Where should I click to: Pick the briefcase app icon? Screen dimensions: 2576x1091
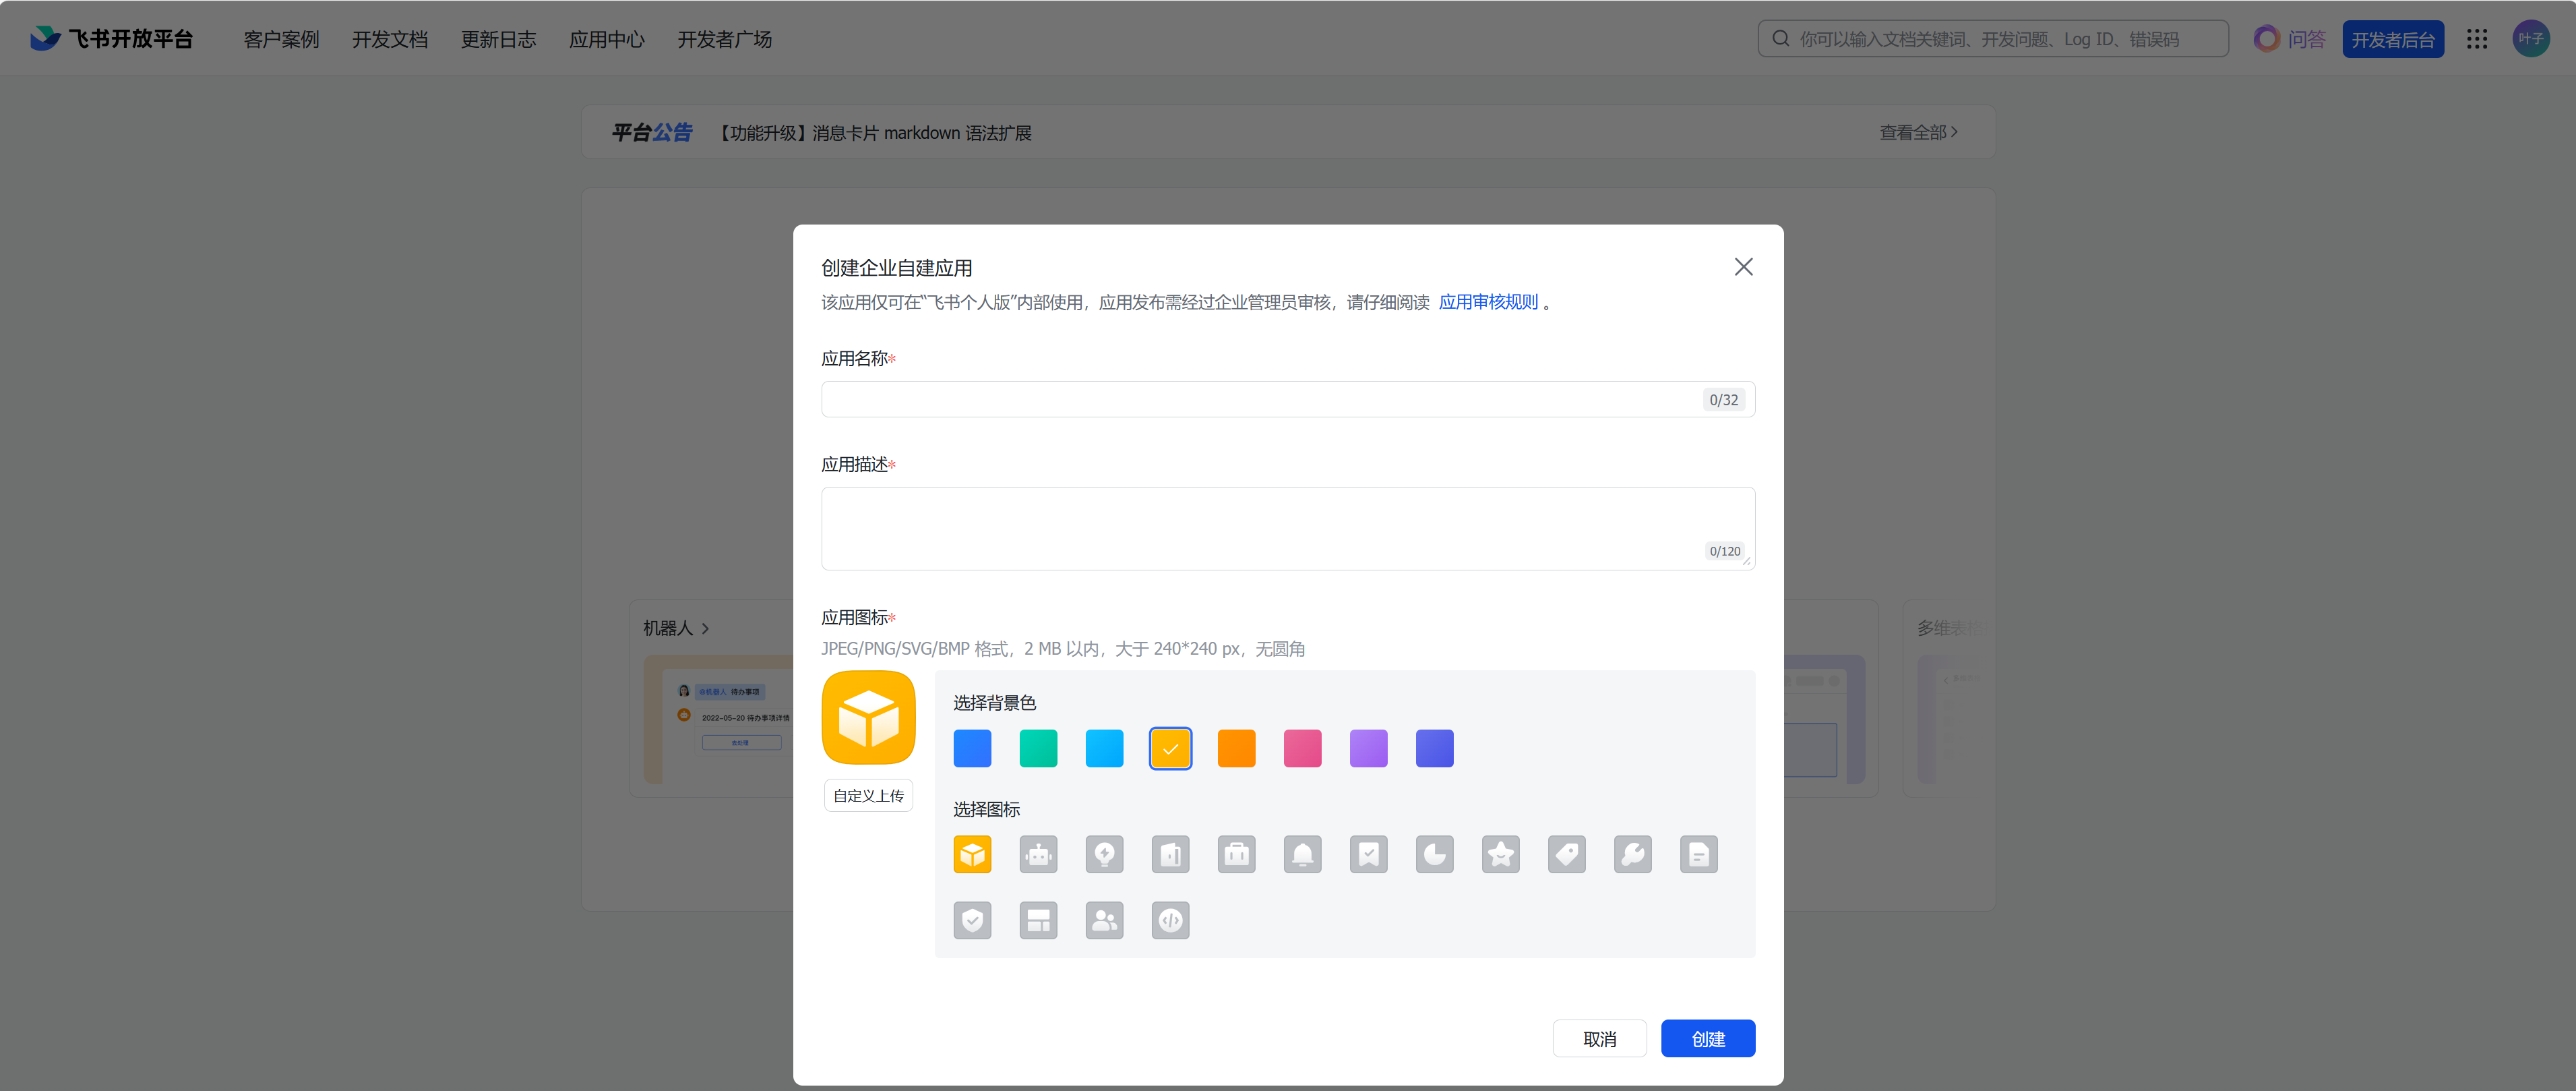1236,855
